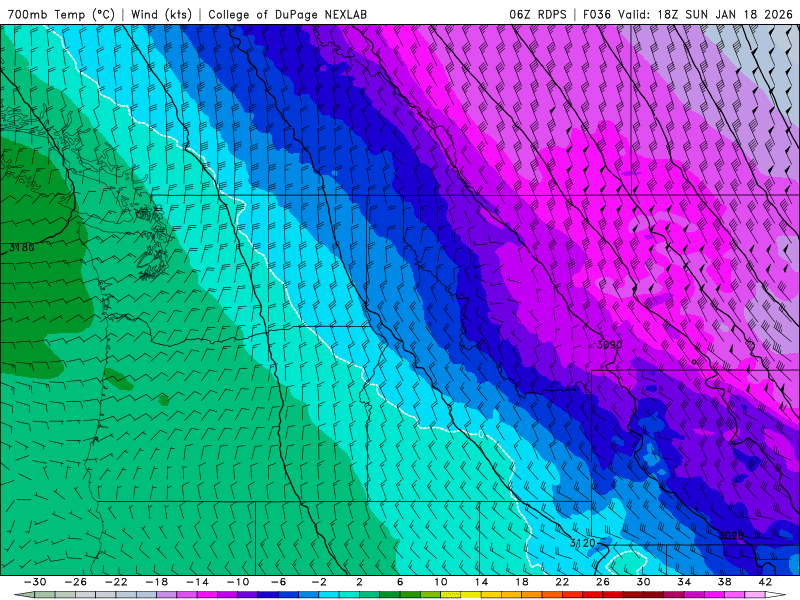Click the right white arrow end of colorbar
Viewport: 800px width, 600px height.
click(776, 595)
